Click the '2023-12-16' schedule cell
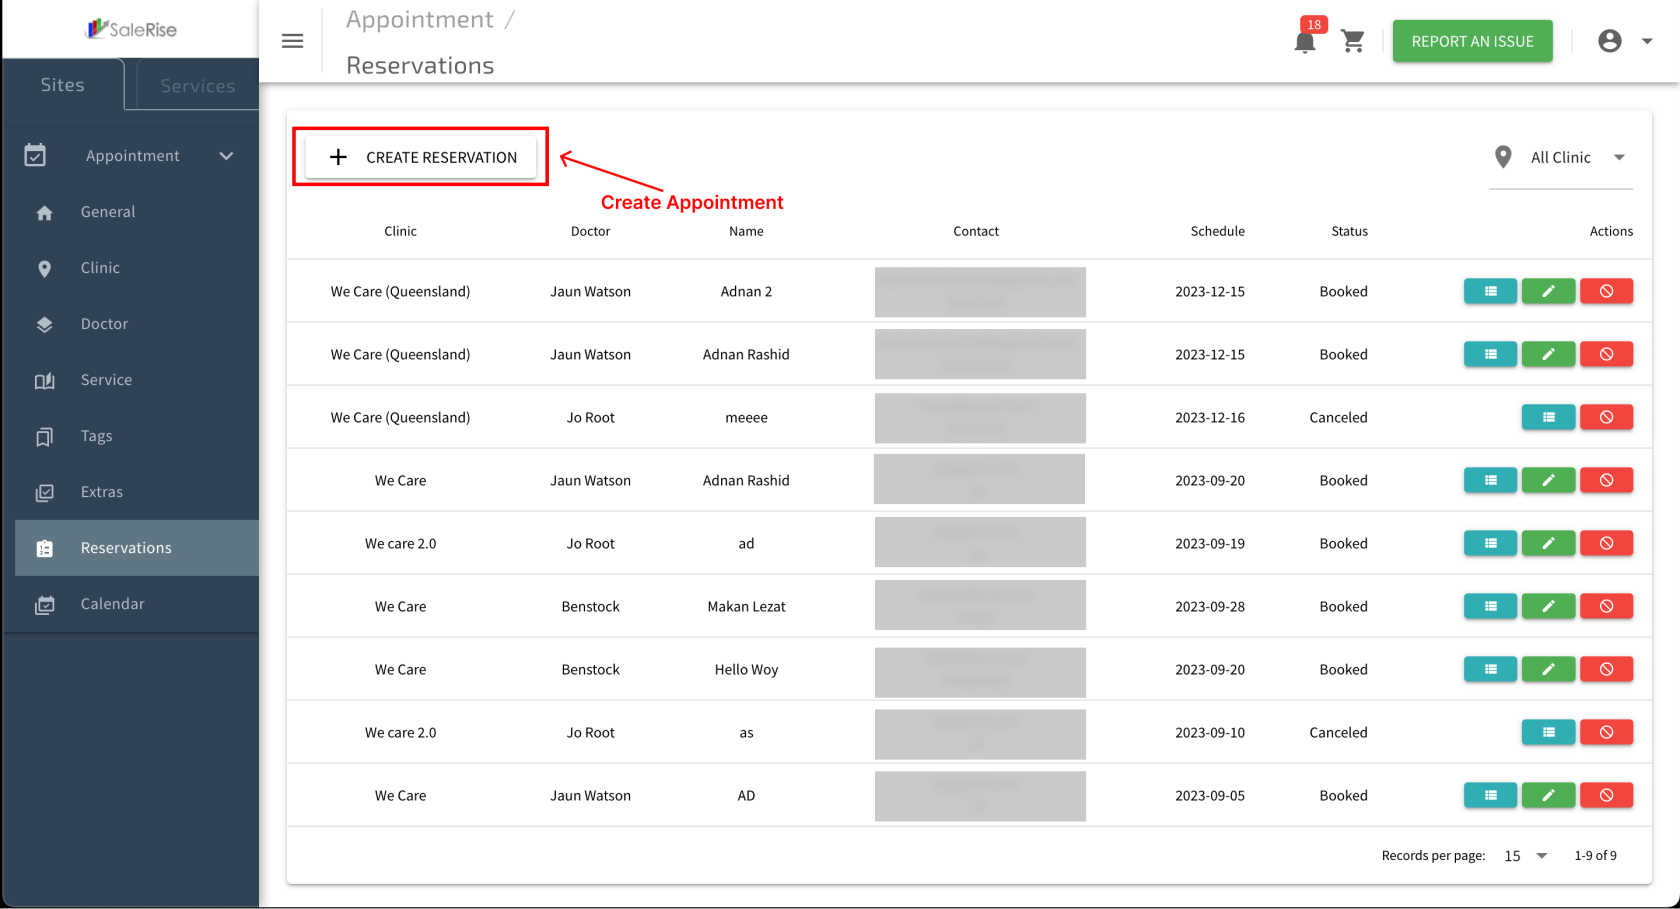 coord(1210,417)
